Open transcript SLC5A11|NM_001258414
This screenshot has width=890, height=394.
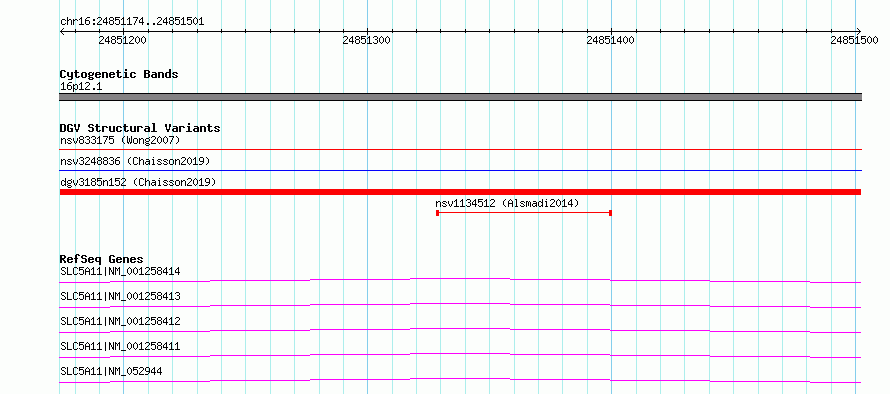pos(120,271)
